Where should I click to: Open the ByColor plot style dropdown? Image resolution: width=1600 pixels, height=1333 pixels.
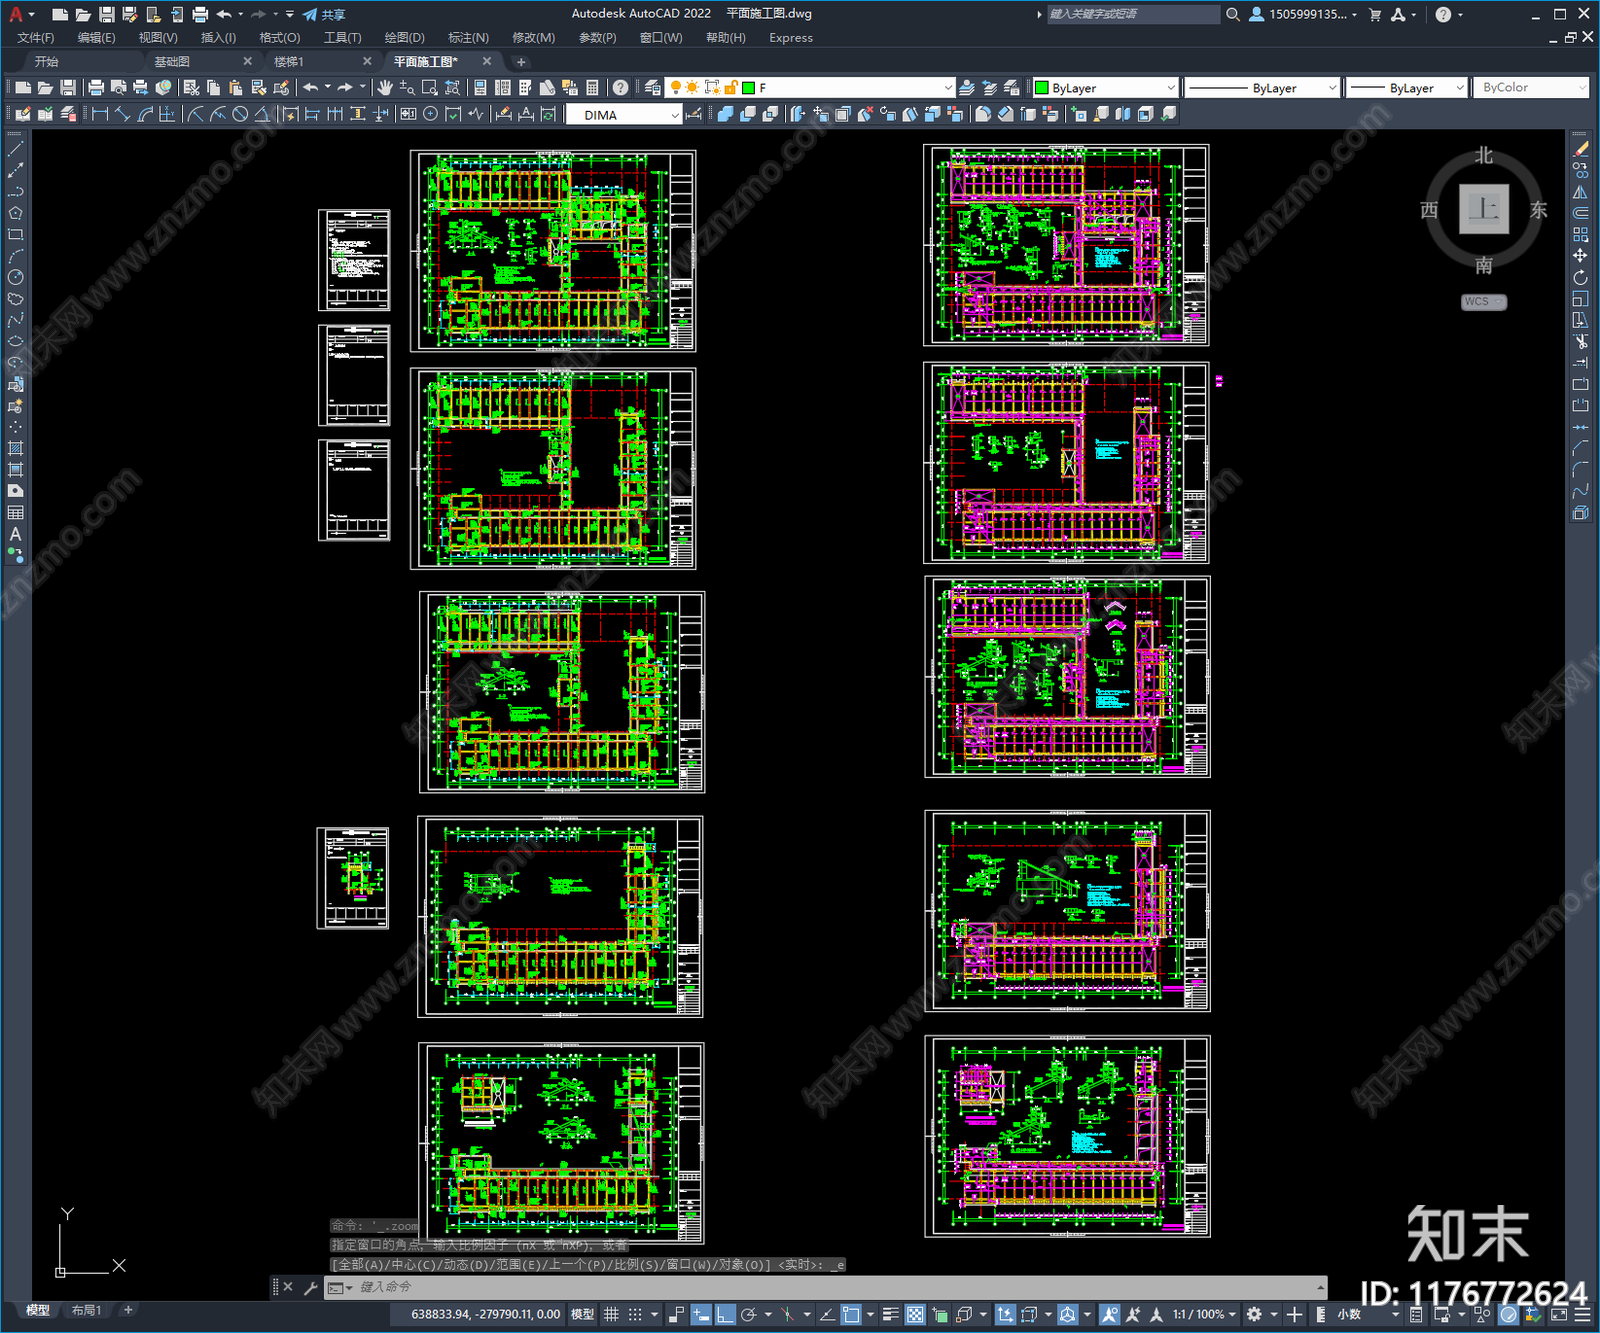click(x=1531, y=88)
